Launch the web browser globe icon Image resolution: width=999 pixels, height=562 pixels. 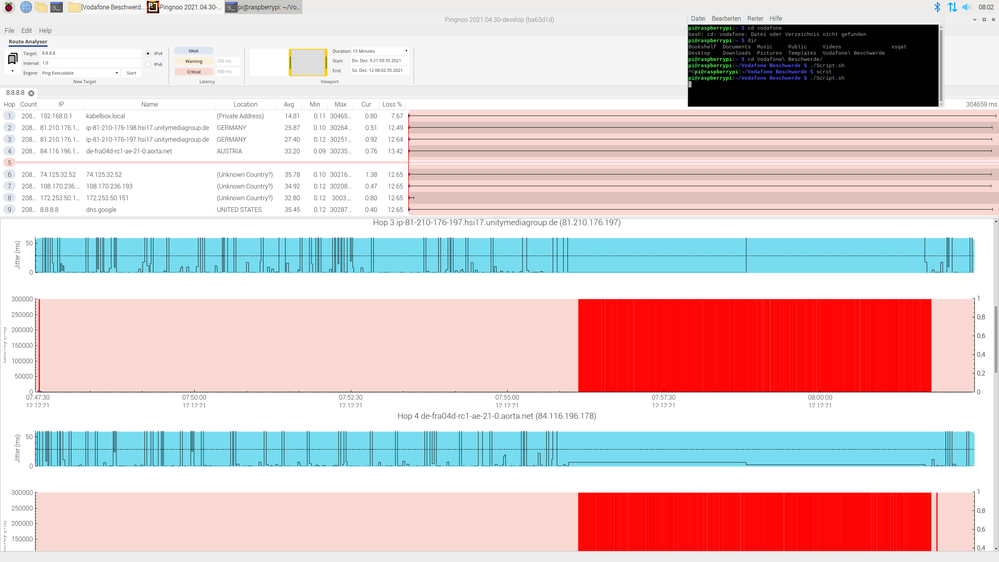click(x=25, y=7)
